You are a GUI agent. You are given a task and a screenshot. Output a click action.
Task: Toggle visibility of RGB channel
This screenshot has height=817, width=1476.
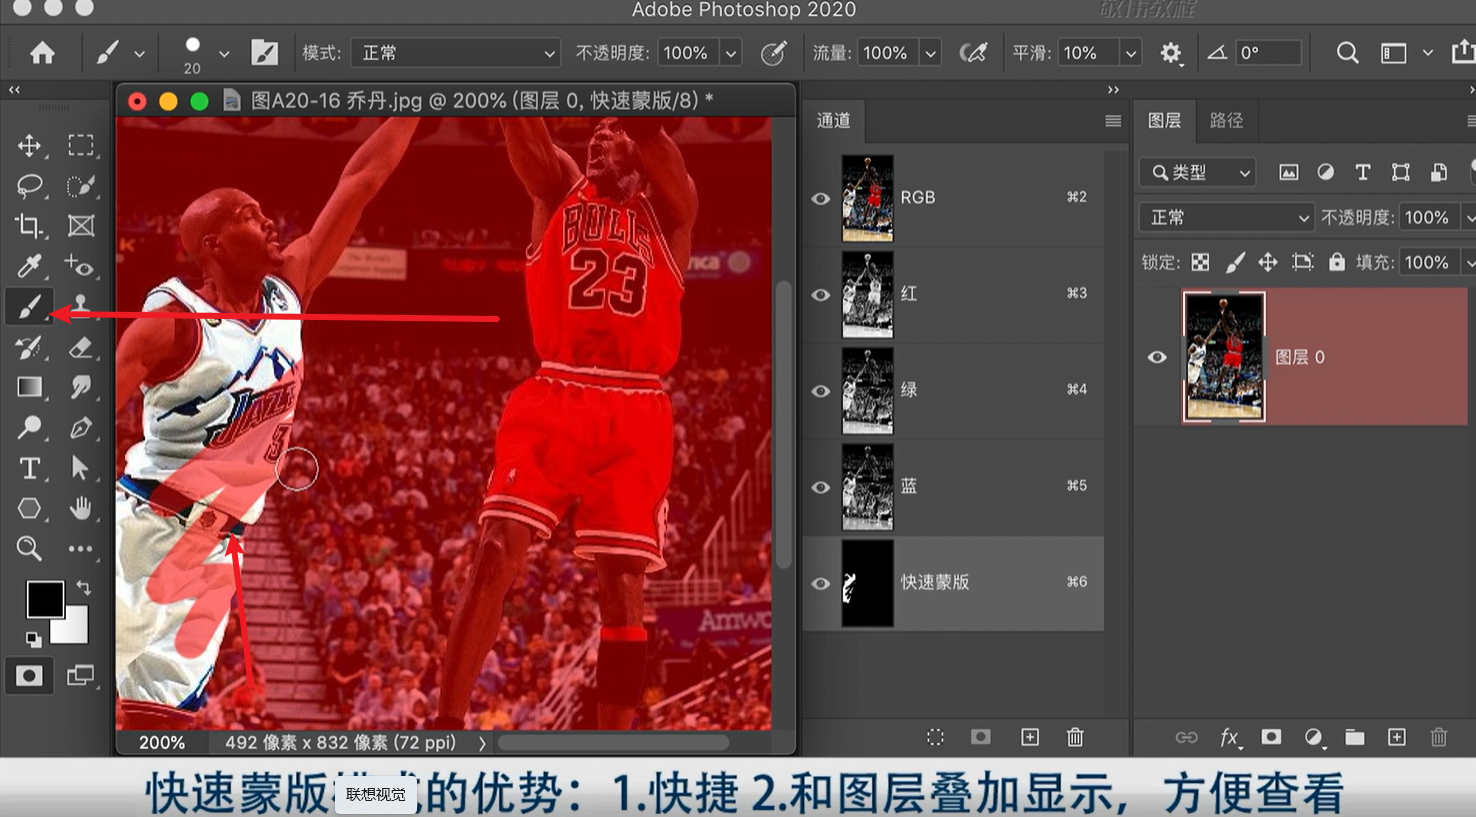(821, 198)
